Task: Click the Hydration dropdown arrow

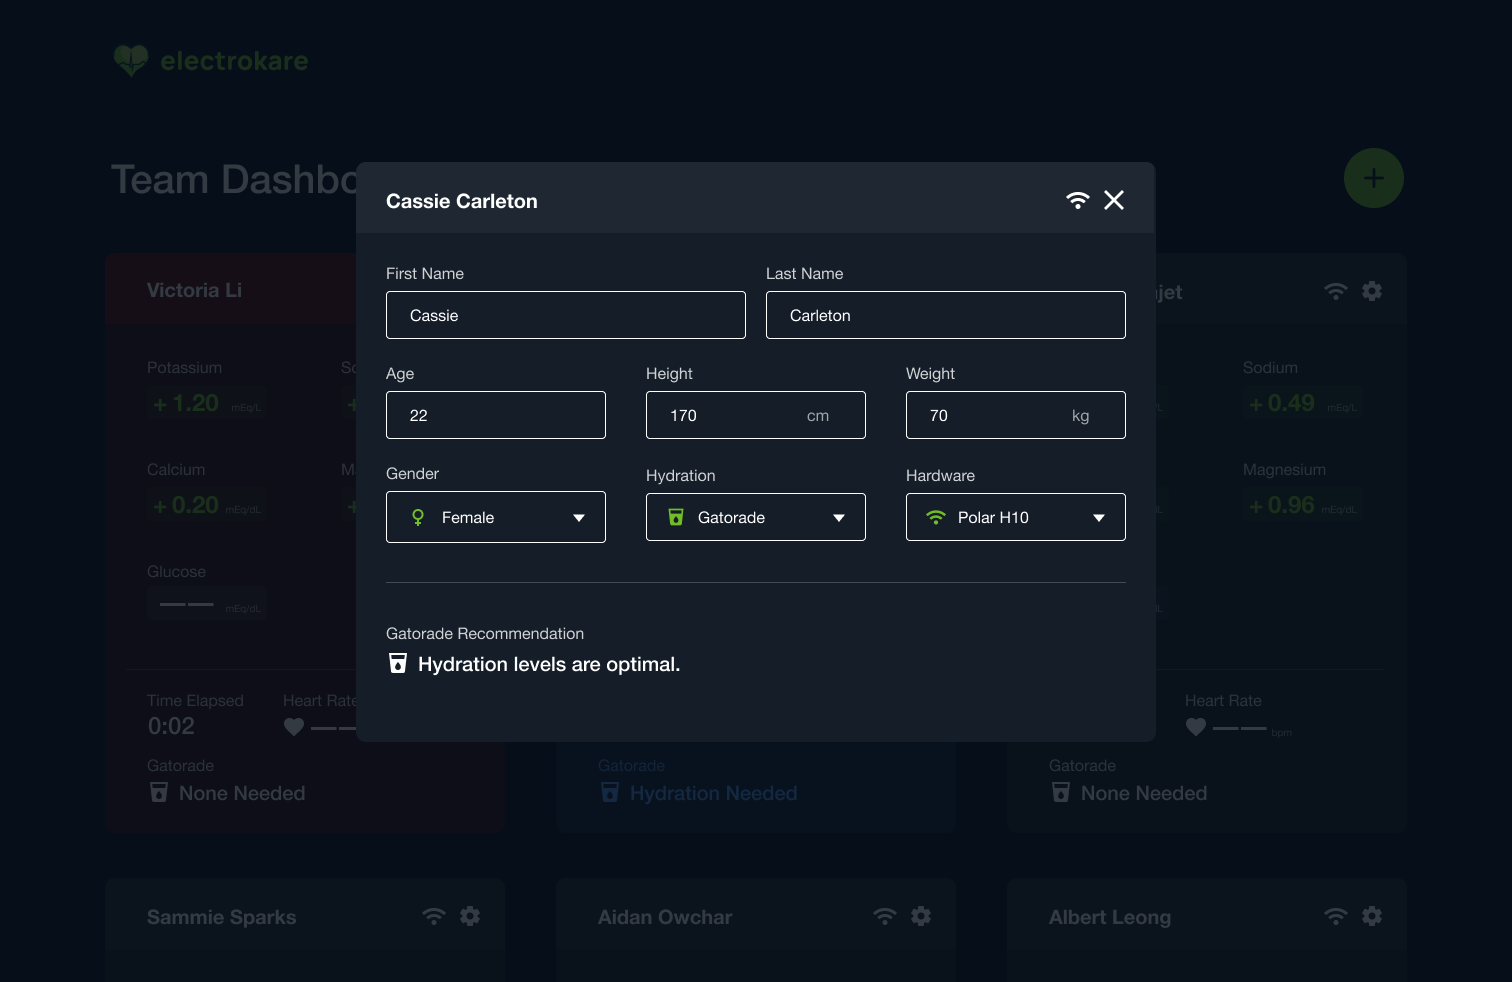Action: 838,517
